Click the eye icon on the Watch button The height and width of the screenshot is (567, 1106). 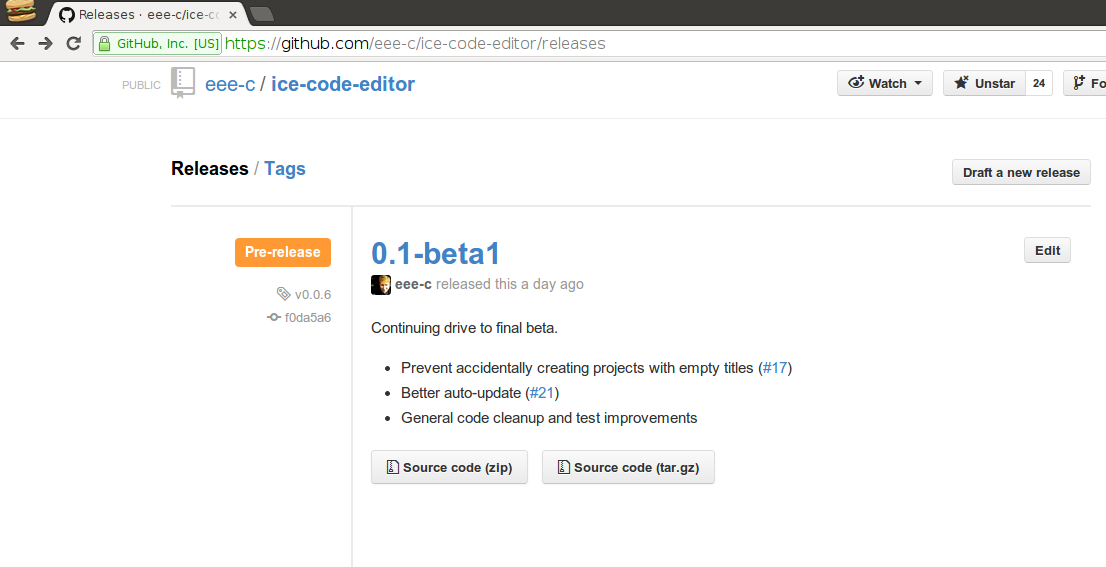click(x=856, y=83)
